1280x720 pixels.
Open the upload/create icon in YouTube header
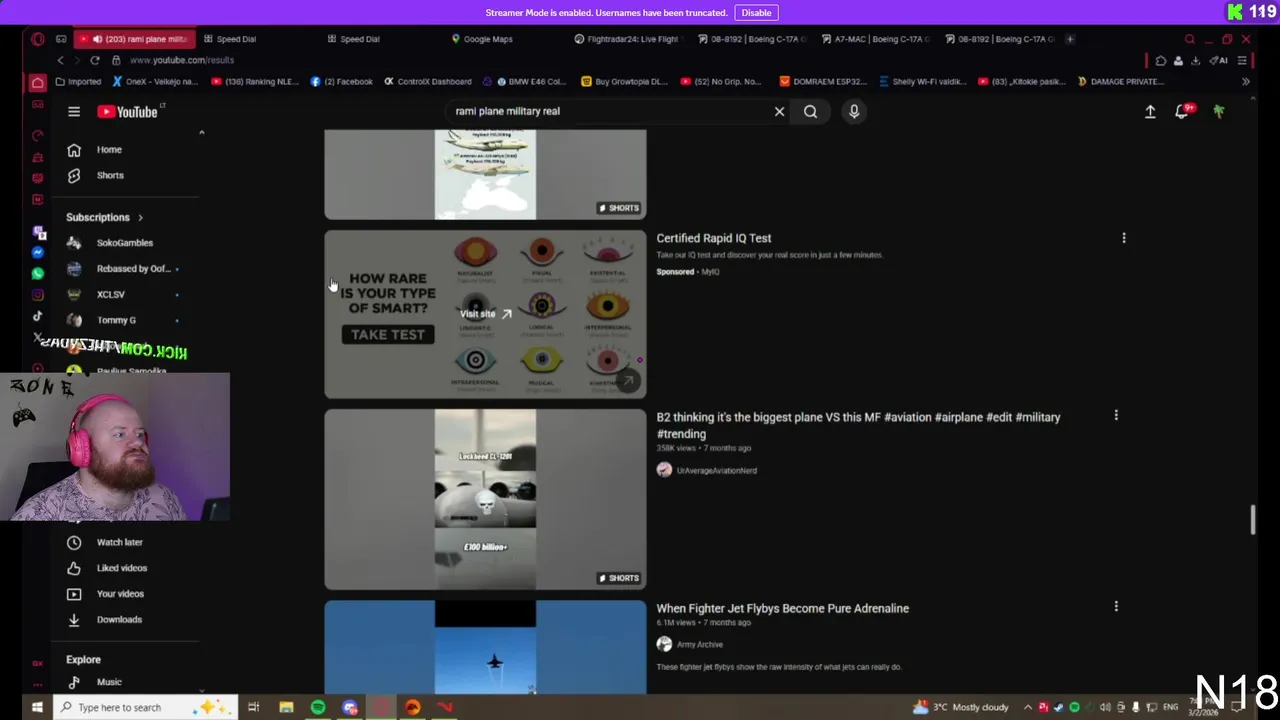1150,112
